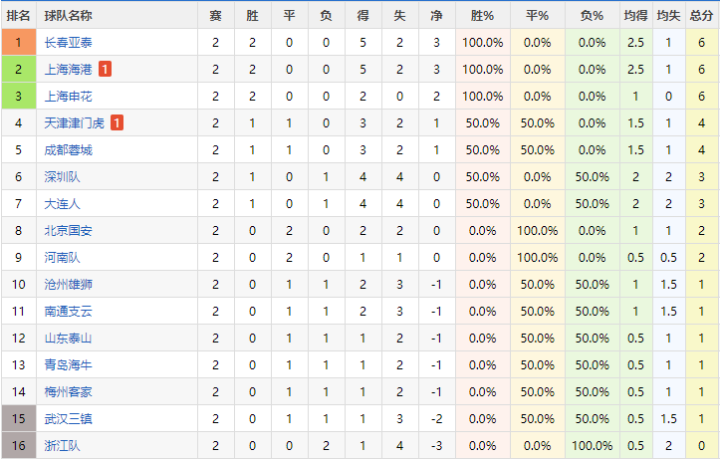Go to the 北京国安 team link
Viewport: 720px width, 459px height.
[68, 230]
